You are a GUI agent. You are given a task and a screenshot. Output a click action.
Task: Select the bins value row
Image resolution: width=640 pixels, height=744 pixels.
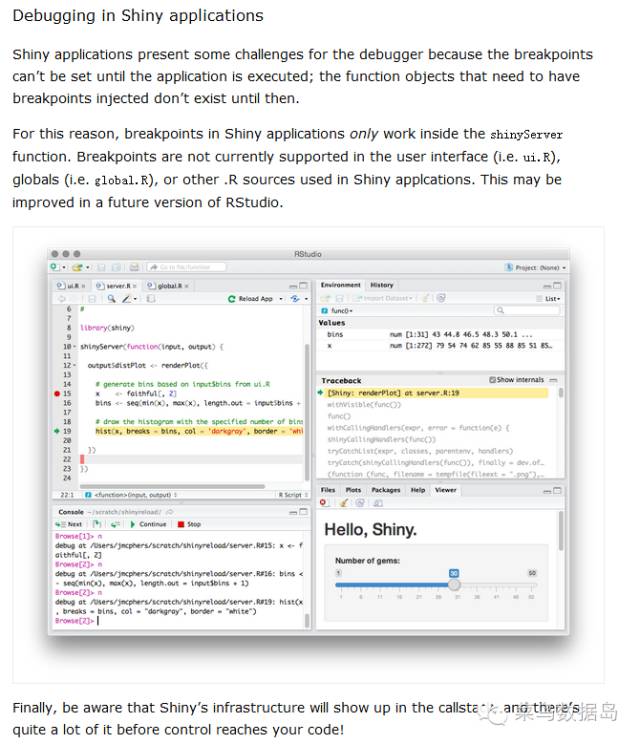[x=440, y=335]
